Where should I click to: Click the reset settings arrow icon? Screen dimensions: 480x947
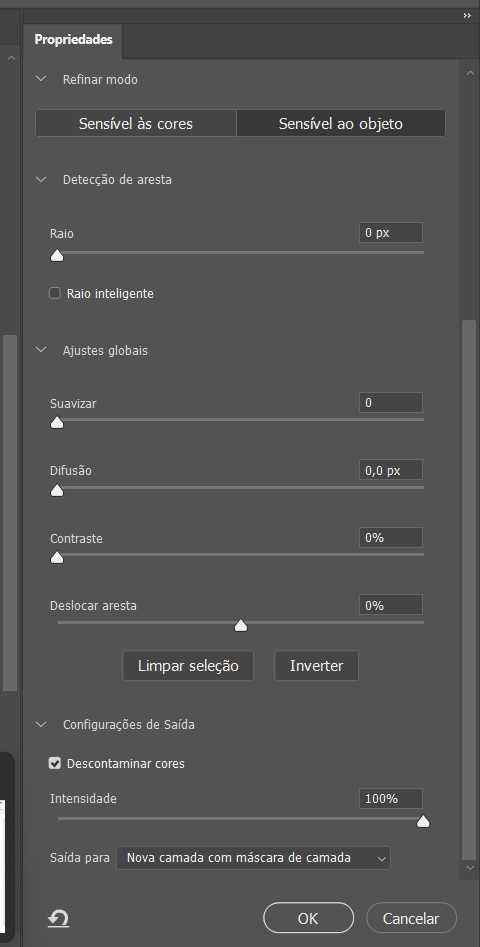59,919
